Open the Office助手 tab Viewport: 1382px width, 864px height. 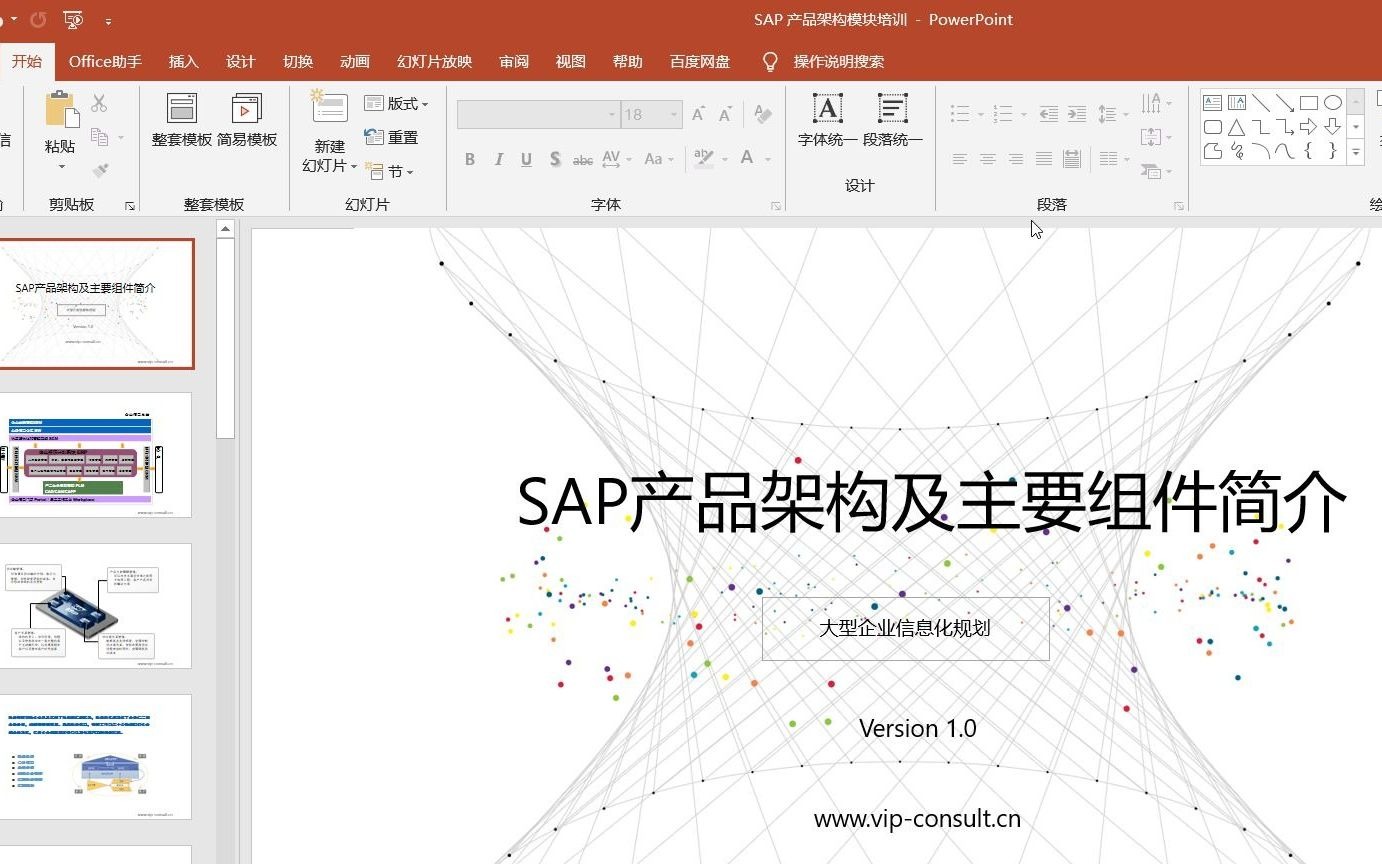105,61
